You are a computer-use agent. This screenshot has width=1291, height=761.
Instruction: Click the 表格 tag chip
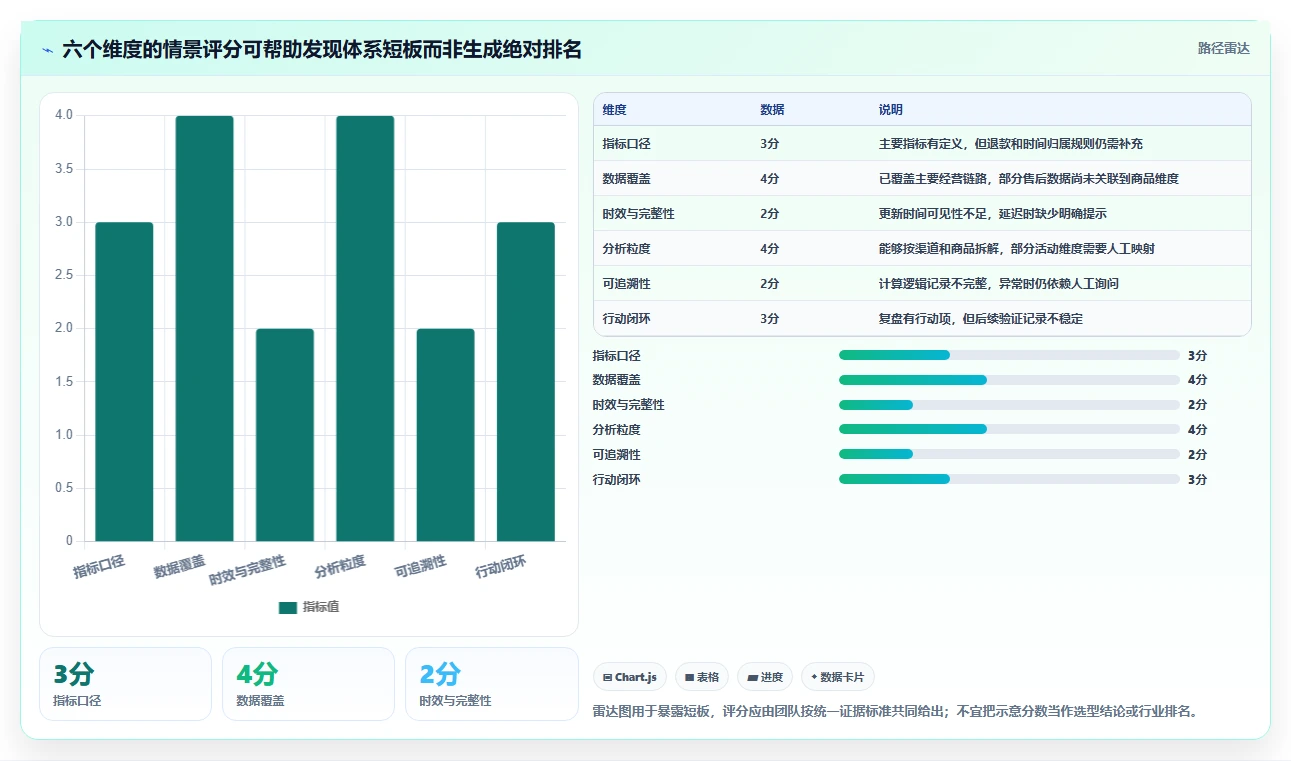coord(702,677)
